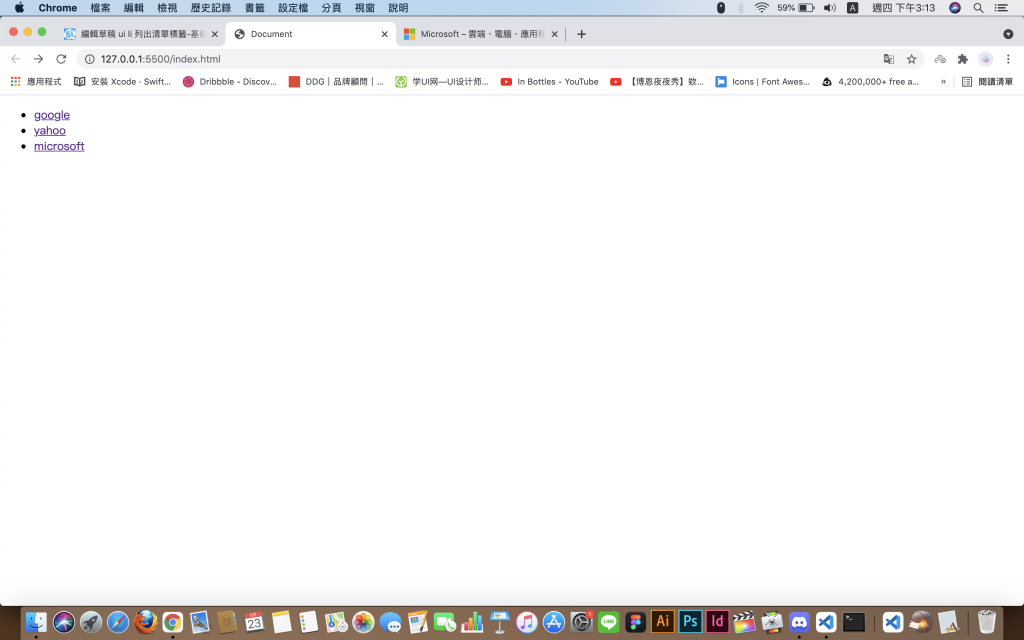Open Safari from the Dock
Viewport: 1024px width, 640px height.
coord(118,622)
